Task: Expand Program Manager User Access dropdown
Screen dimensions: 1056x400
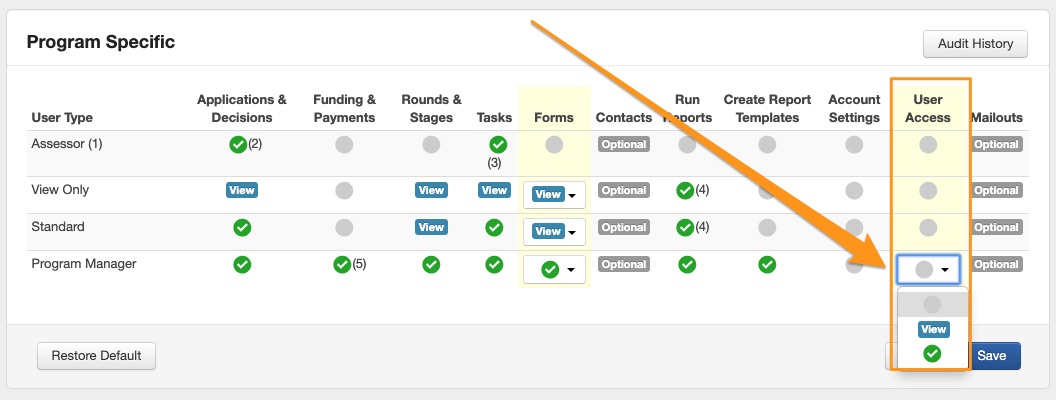Action: pyautogui.click(x=929, y=269)
